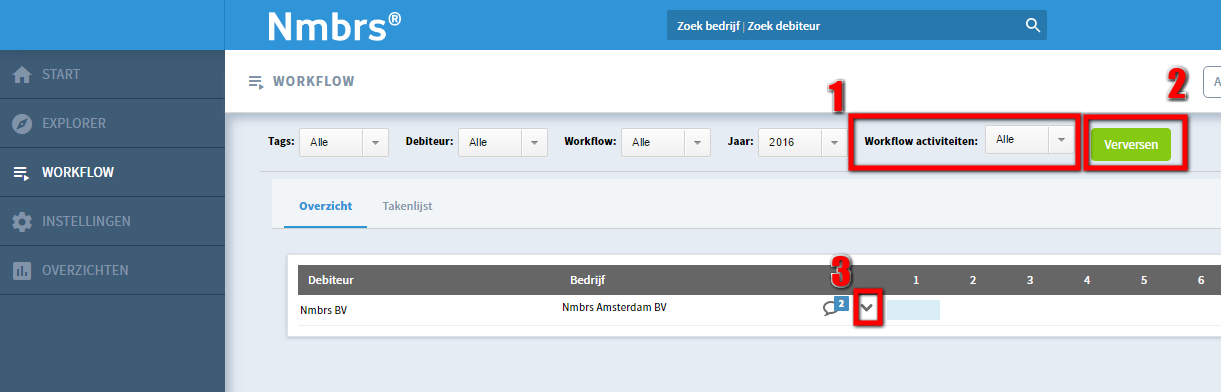Click the search magnifier icon

point(1033,26)
